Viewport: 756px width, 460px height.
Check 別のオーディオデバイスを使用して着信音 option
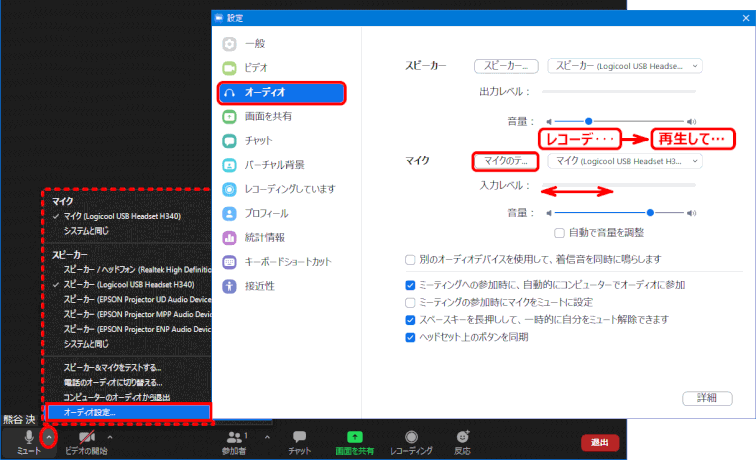pyautogui.click(x=410, y=260)
